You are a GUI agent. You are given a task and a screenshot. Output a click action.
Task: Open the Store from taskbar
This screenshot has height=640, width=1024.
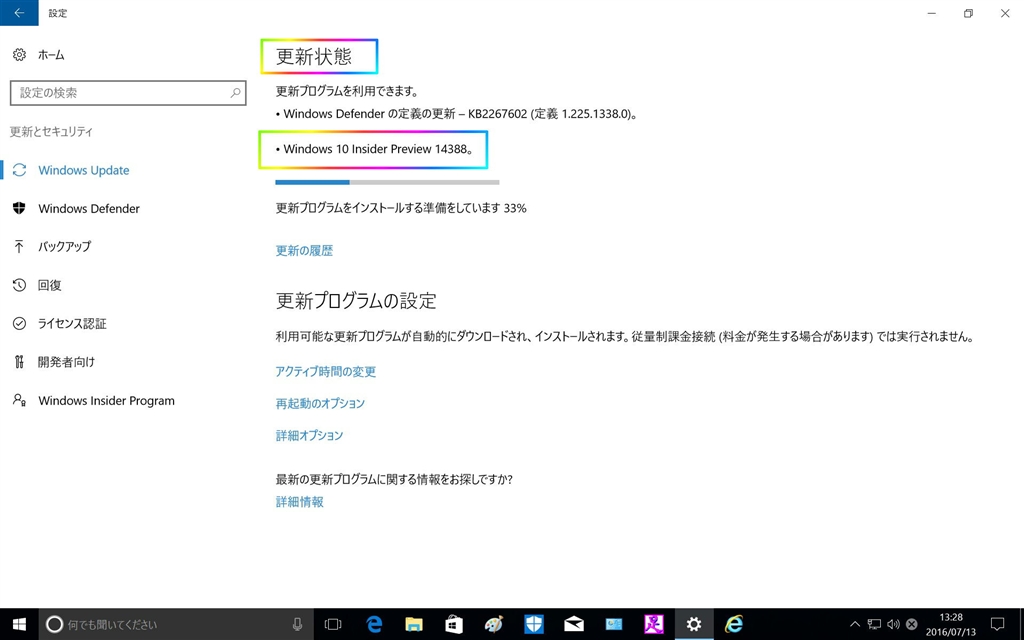[x=454, y=624]
